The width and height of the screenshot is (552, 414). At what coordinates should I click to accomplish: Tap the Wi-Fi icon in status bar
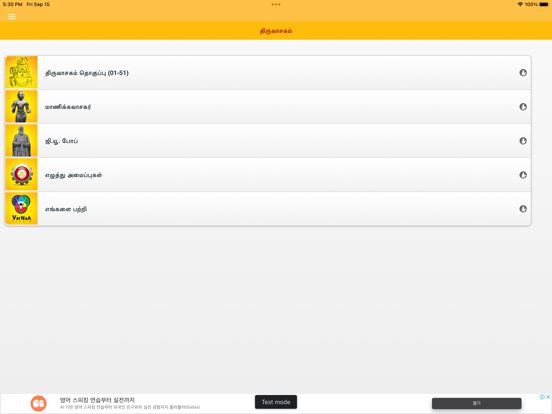pyautogui.click(x=520, y=4)
